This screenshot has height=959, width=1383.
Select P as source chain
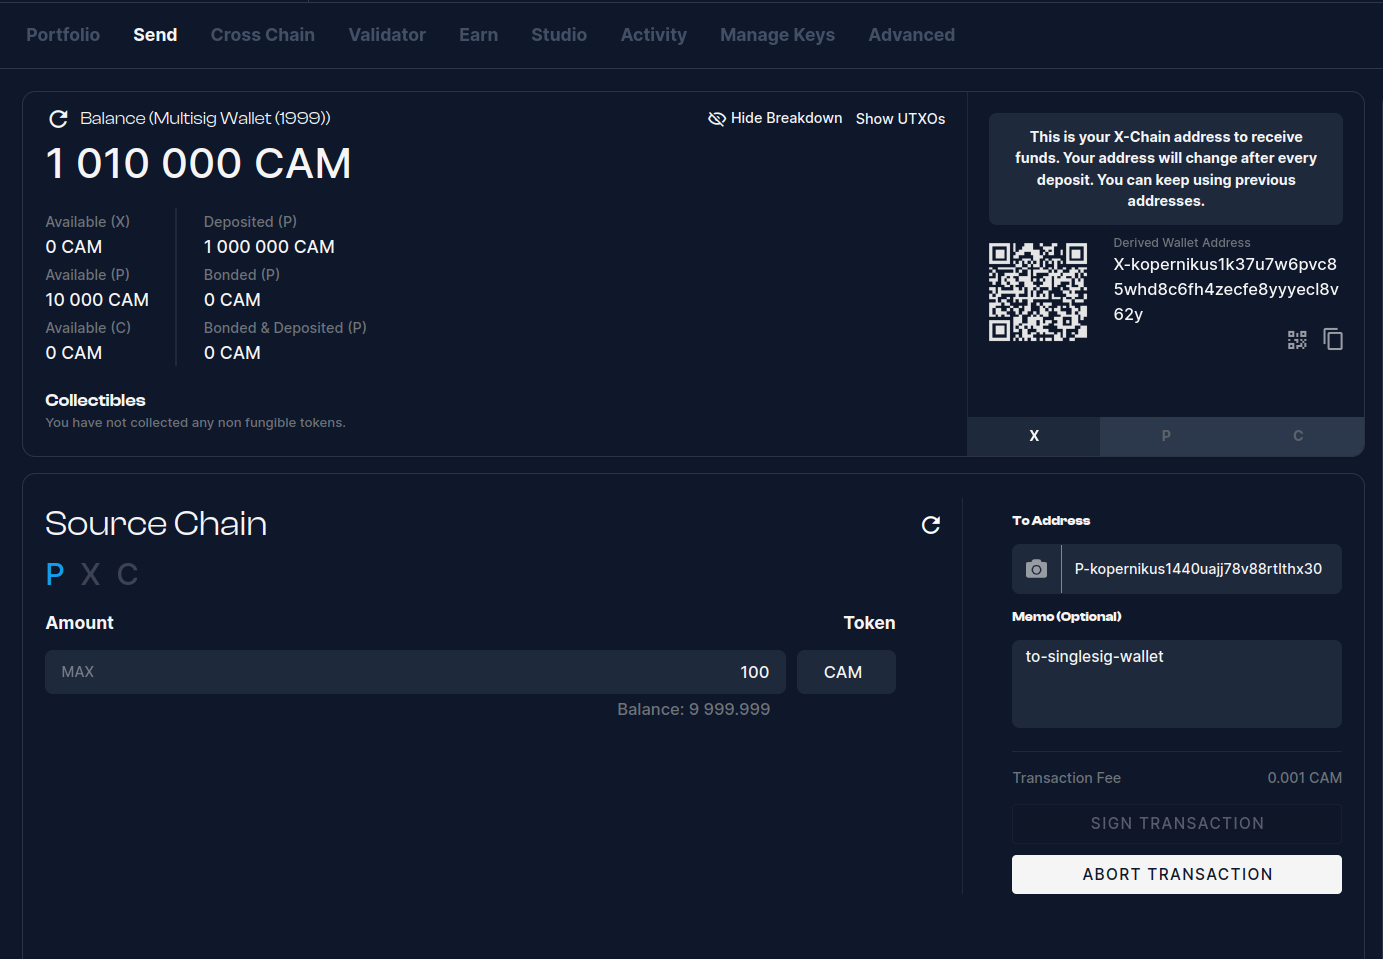pyautogui.click(x=55, y=574)
